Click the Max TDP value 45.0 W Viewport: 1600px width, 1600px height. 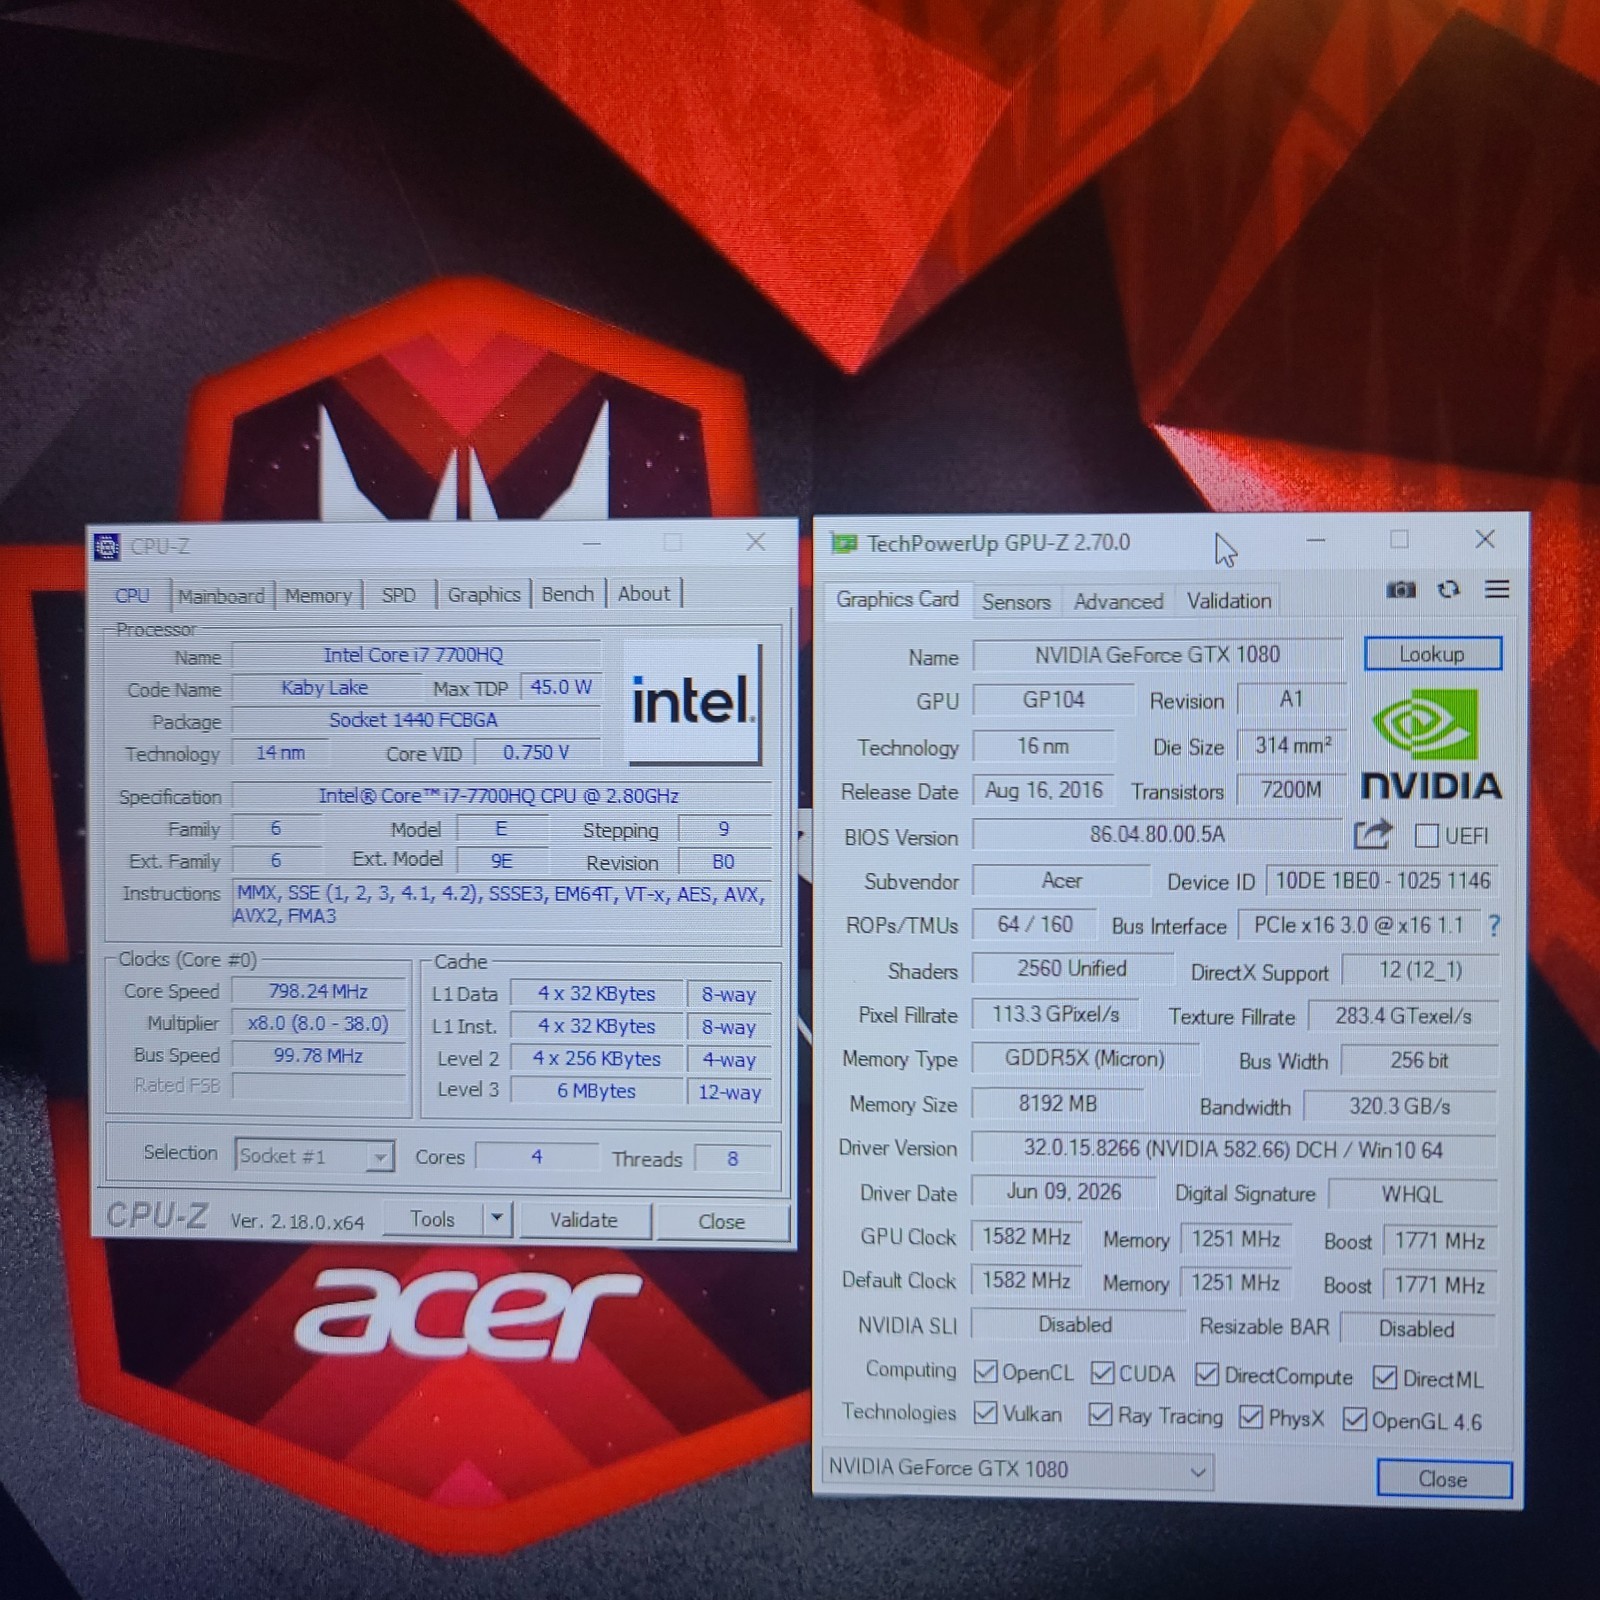coord(560,687)
